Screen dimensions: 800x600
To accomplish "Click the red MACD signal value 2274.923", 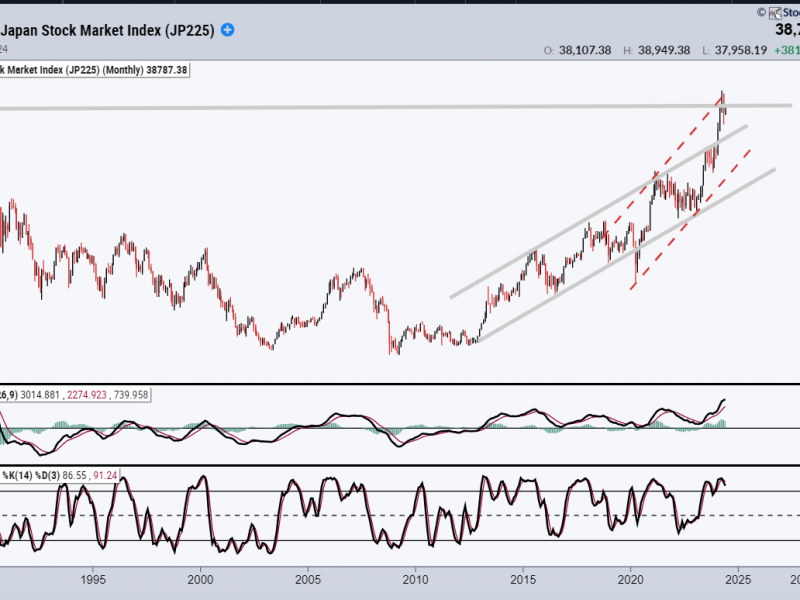I will 87,395.
